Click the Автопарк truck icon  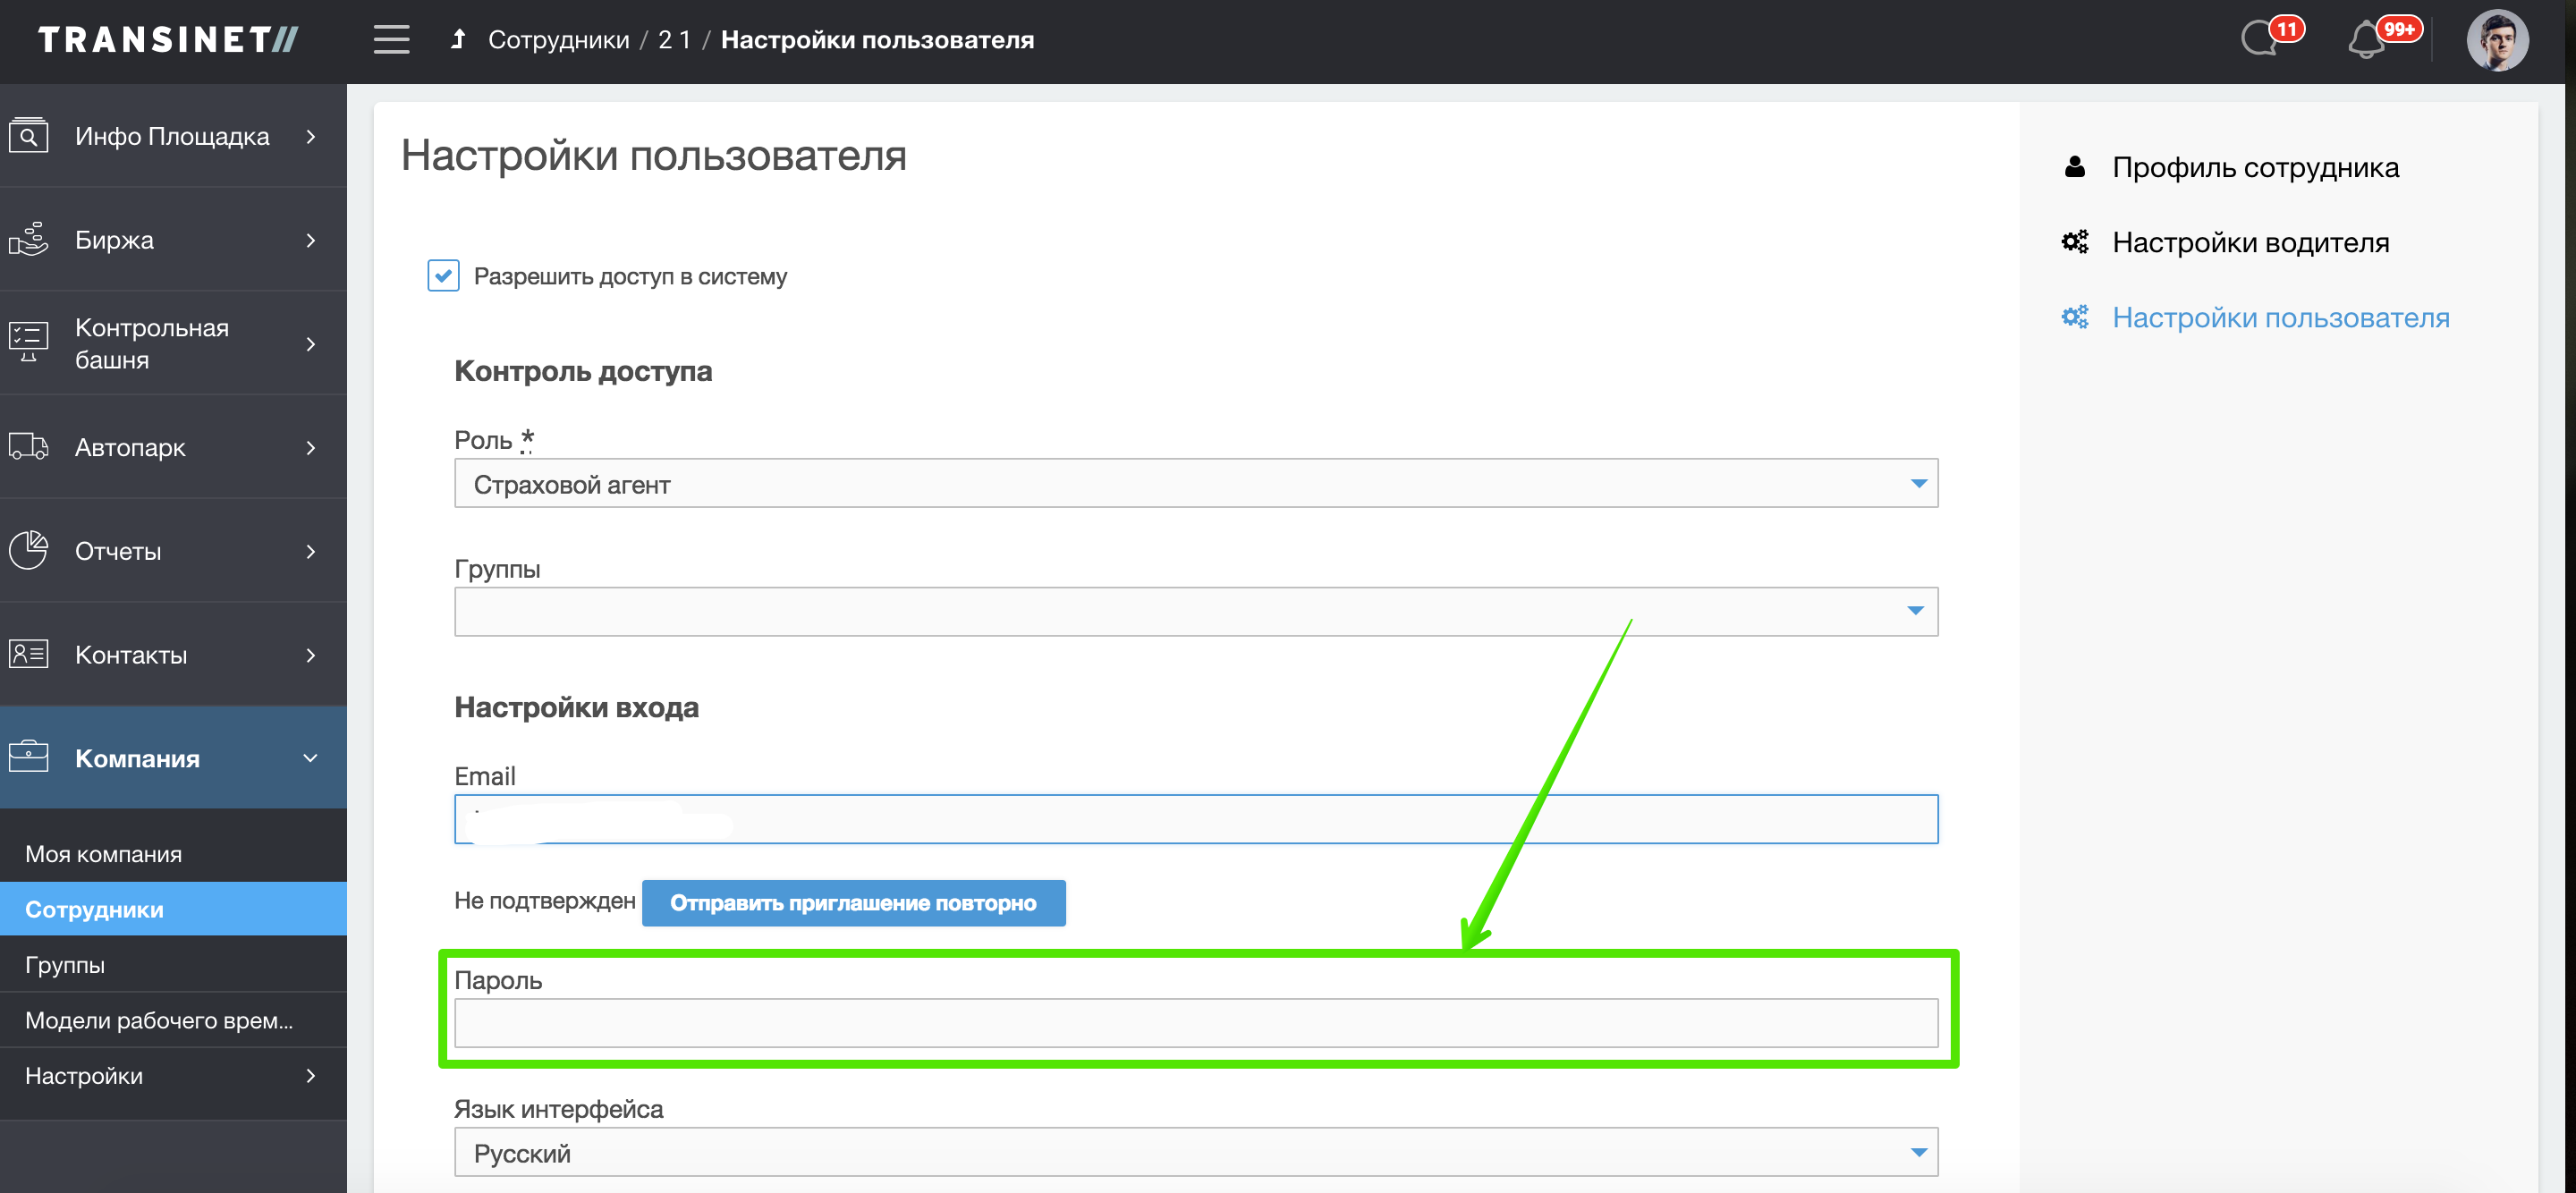pos(29,447)
